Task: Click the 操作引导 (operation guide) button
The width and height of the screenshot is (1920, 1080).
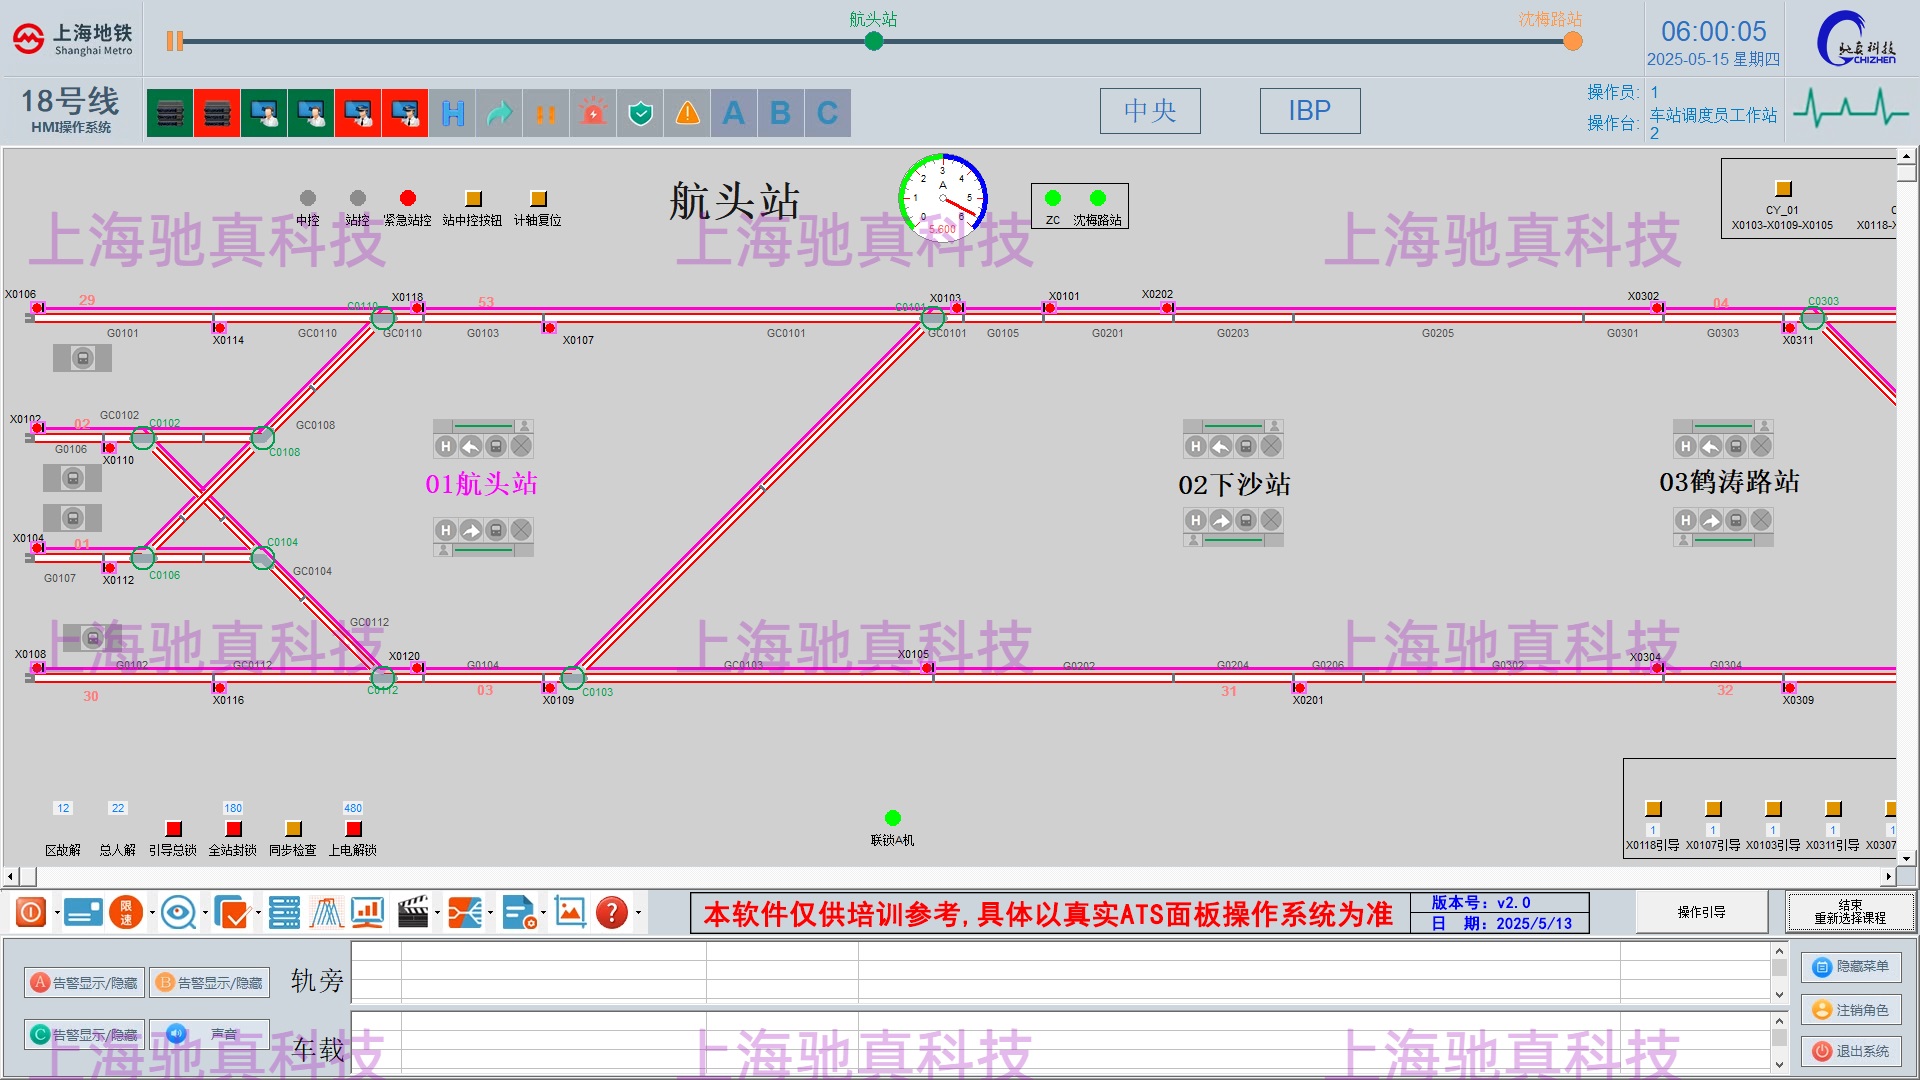Action: point(1701,912)
